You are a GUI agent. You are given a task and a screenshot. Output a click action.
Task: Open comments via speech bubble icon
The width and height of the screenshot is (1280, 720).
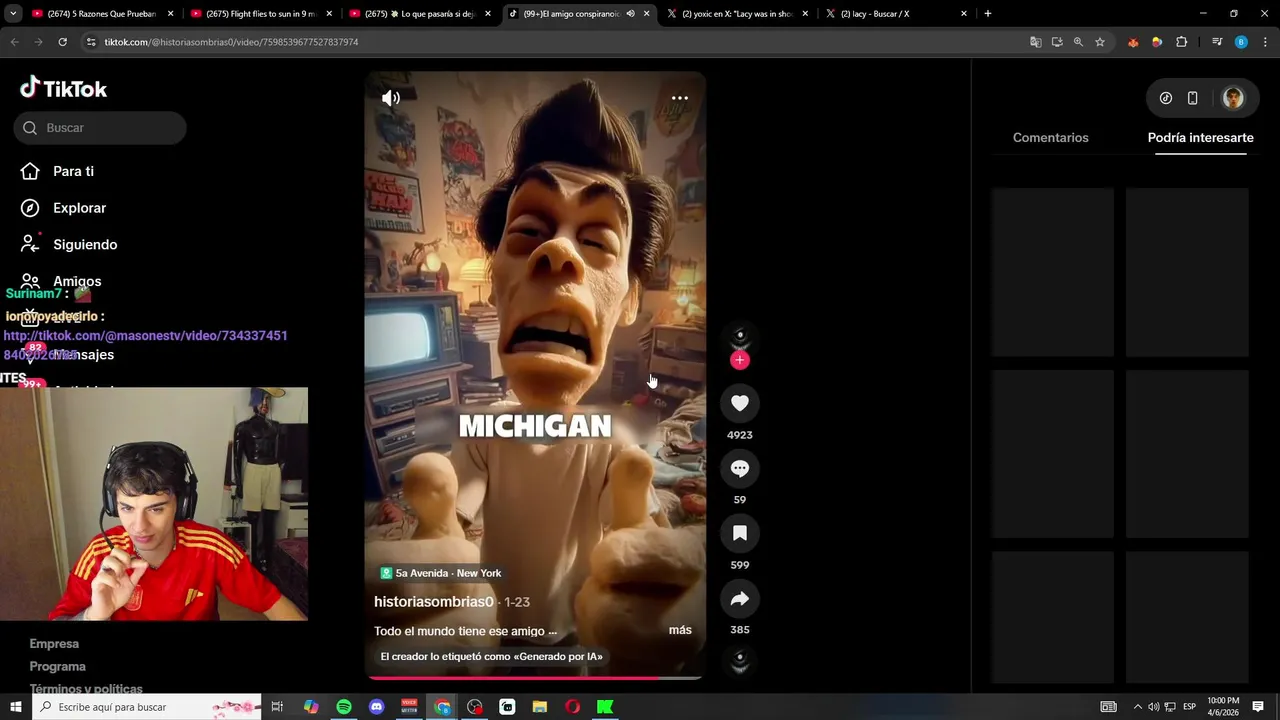point(740,468)
